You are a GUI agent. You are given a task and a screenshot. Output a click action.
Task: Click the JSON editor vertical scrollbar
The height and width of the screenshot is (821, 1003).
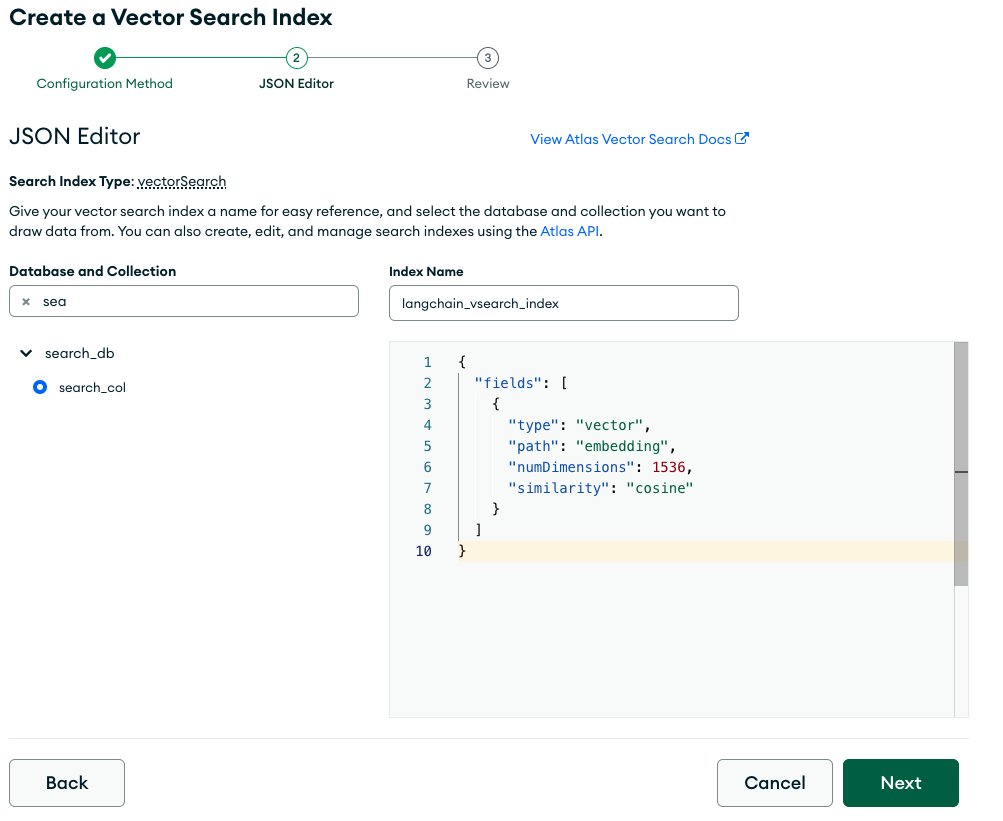[x=961, y=464]
